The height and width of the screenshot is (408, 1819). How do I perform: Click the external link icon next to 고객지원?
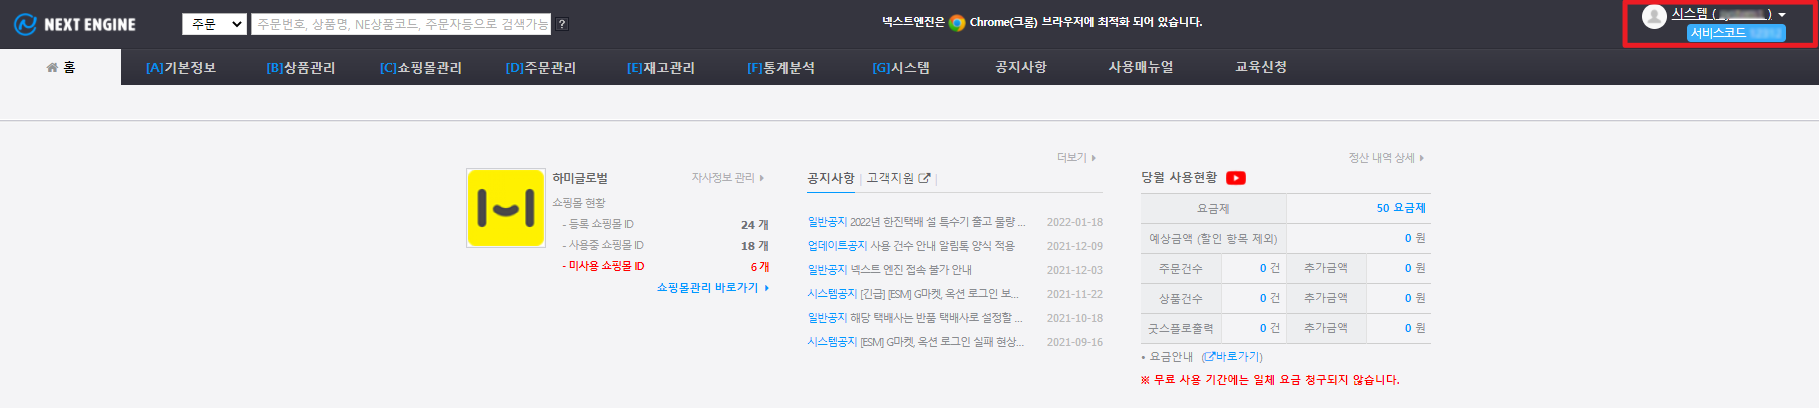(x=924, y=178)
